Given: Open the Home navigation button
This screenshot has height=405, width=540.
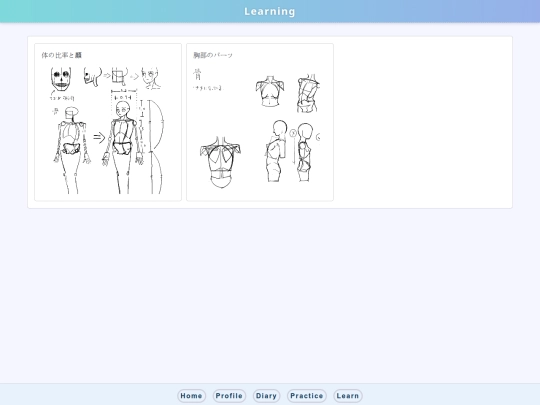Looking at the screenshot, I should (191, 396).
